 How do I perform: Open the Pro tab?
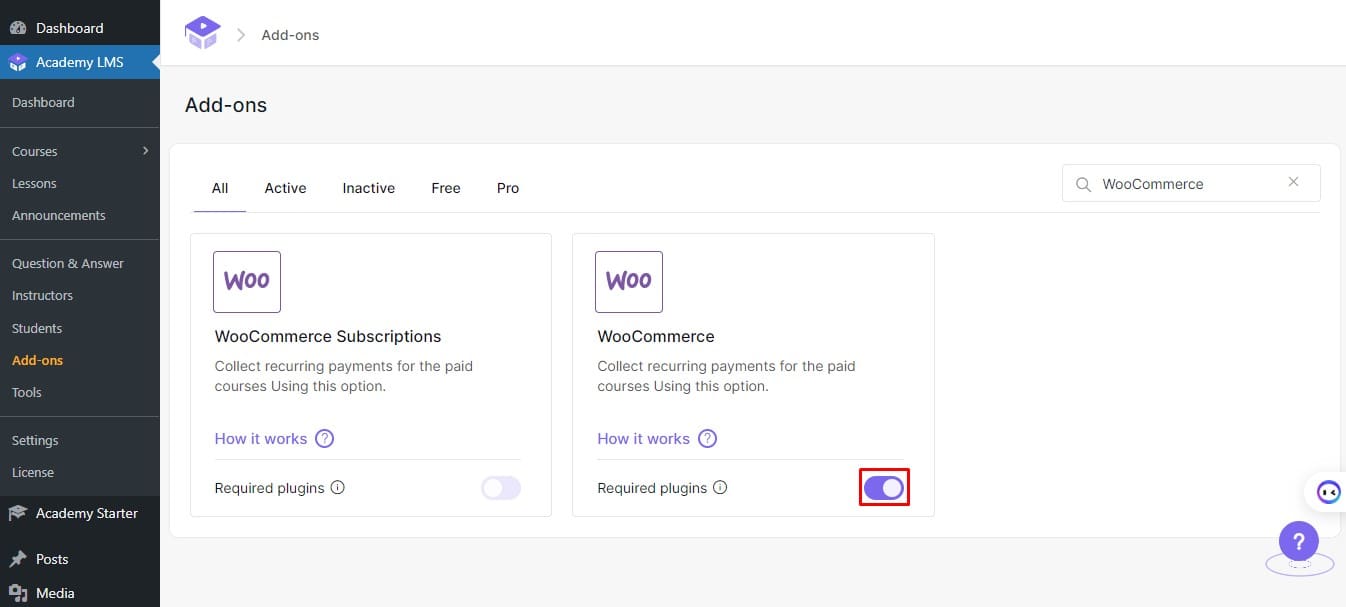tap(507, 188)
